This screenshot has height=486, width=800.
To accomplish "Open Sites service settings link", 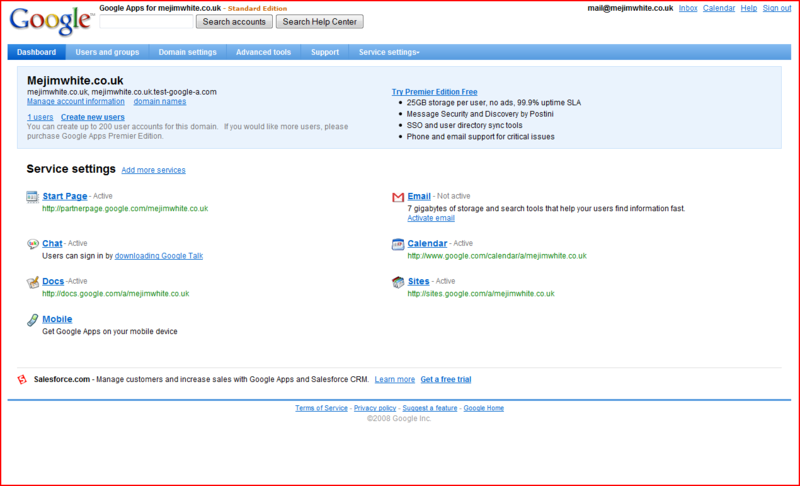I will 418,281.
